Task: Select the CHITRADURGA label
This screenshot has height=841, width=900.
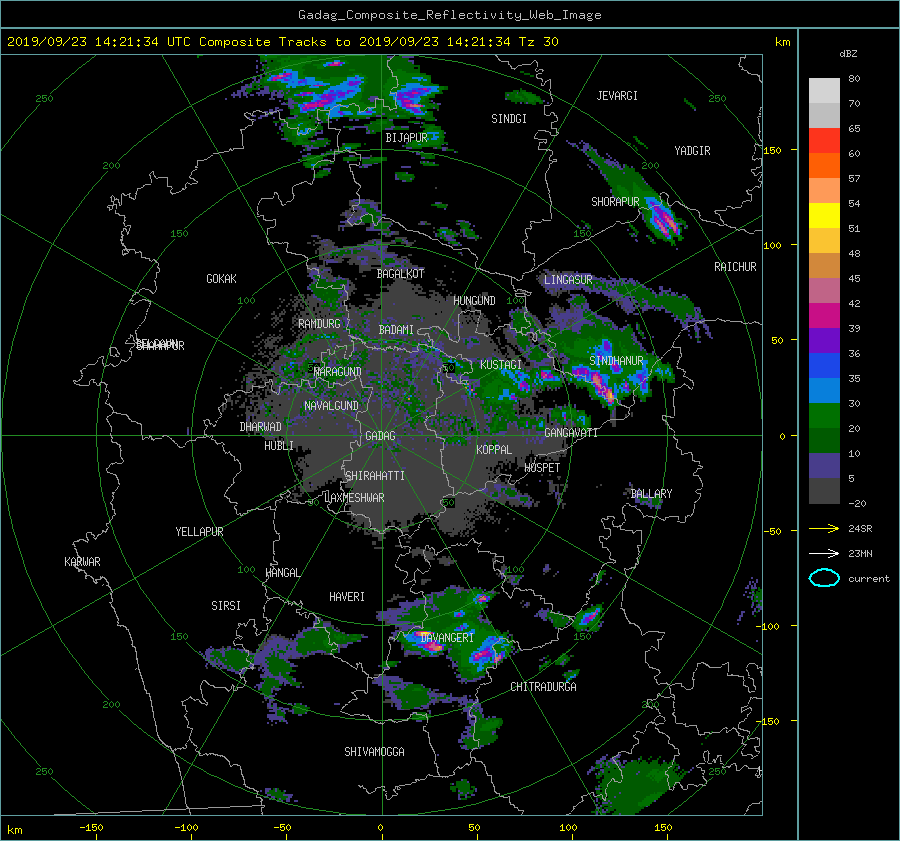Action: click(544, 687)
